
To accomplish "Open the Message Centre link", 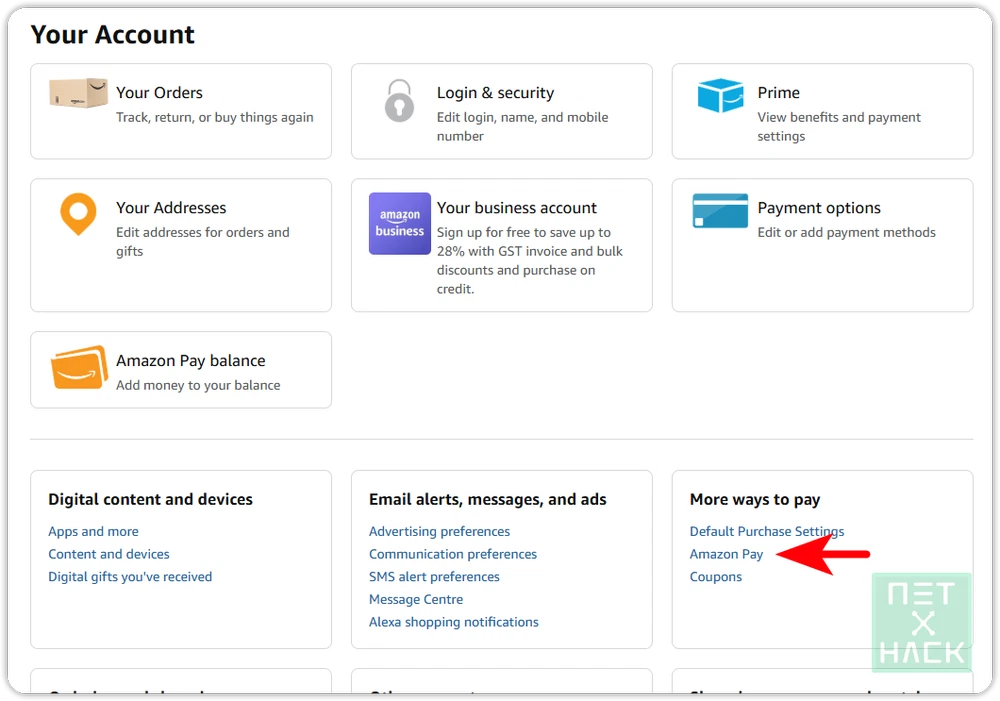I will pos(416,600).
